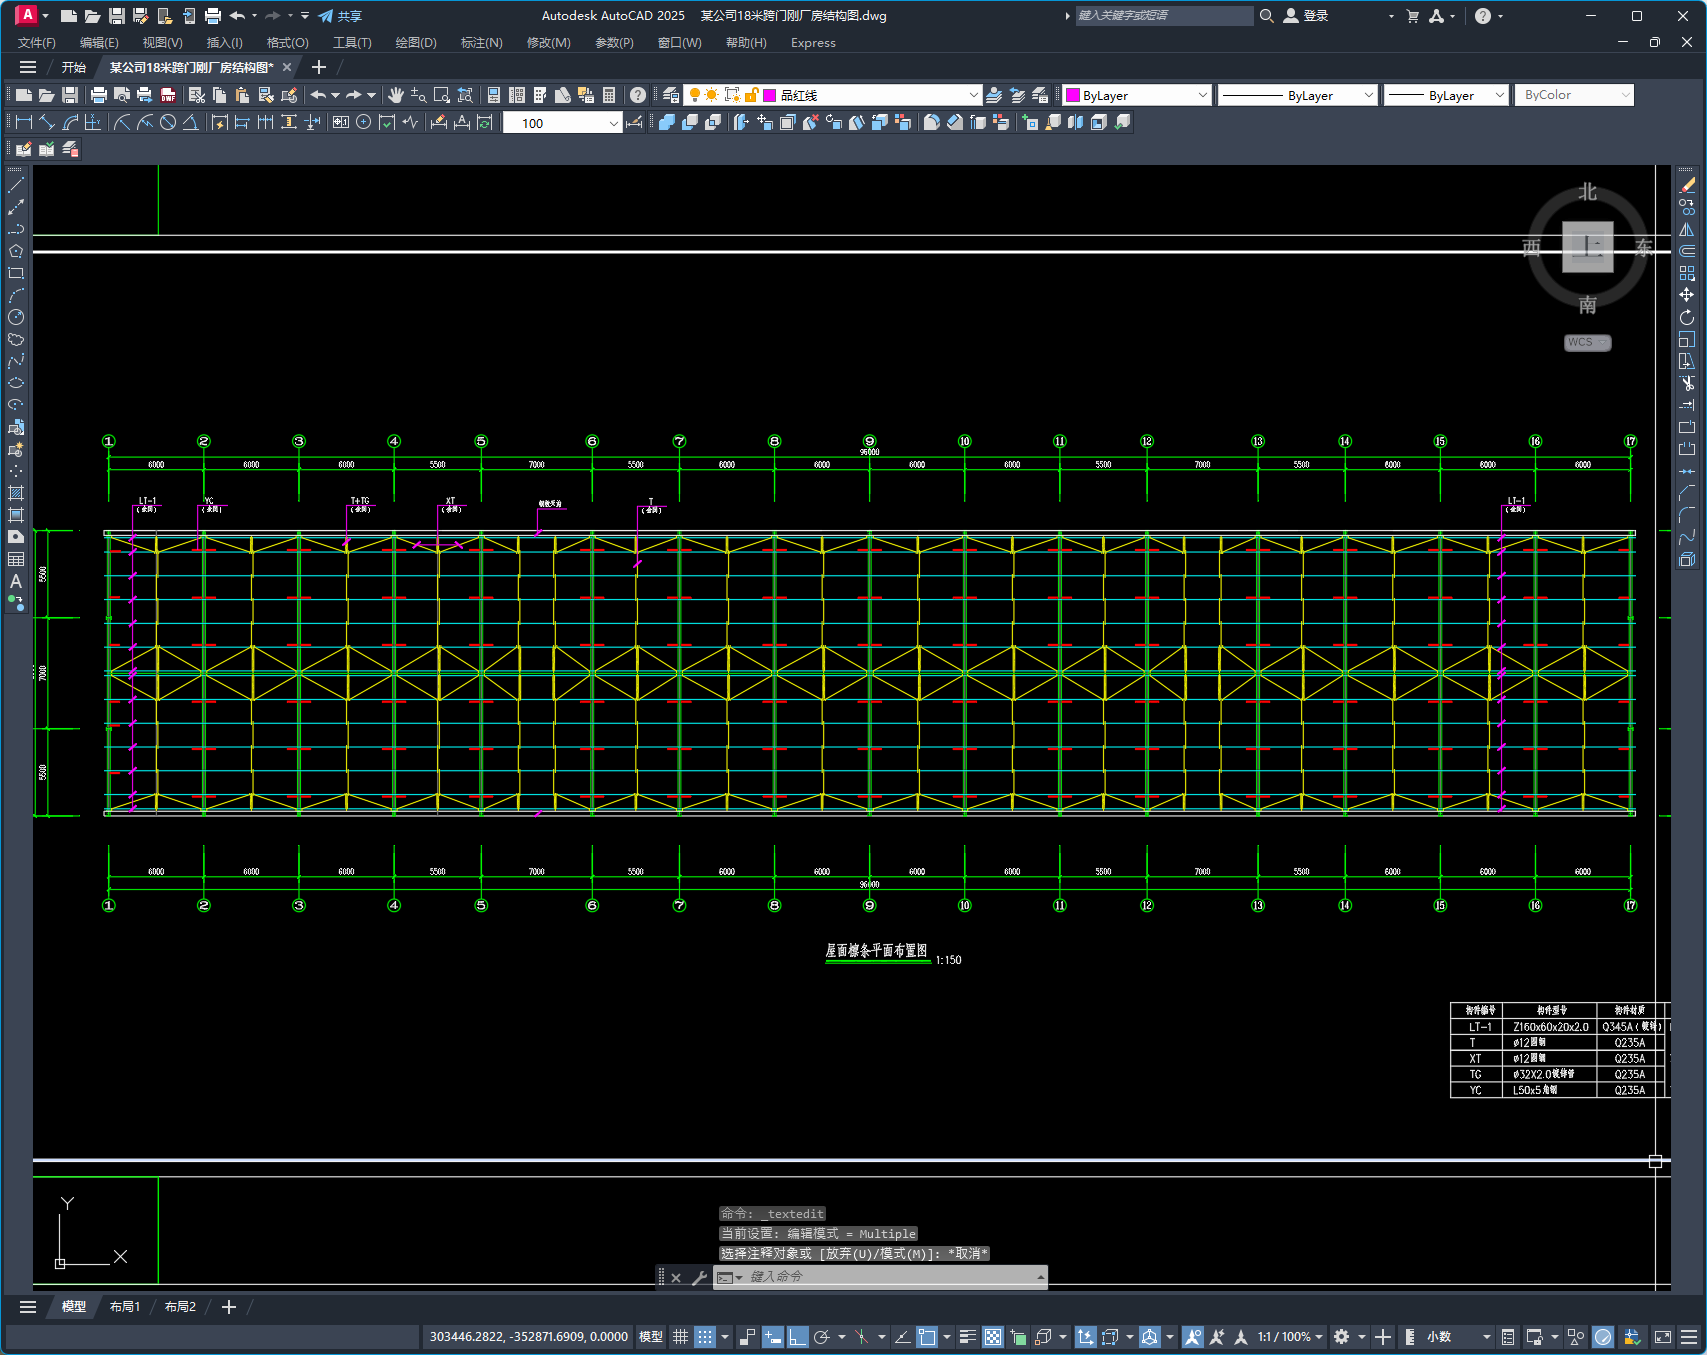This screenshot has width=1707, height=1355.
Task: Switch to the 开始 tab
Action: 74,67
